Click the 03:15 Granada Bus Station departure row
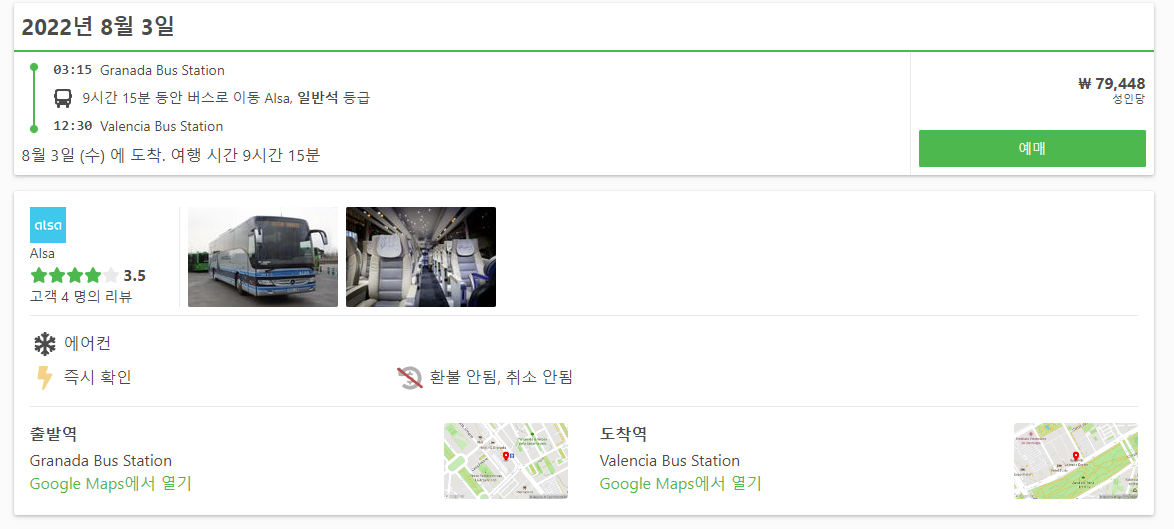Image resolution: width=1174 pixels, height=529 pixels. coord(139,70)
